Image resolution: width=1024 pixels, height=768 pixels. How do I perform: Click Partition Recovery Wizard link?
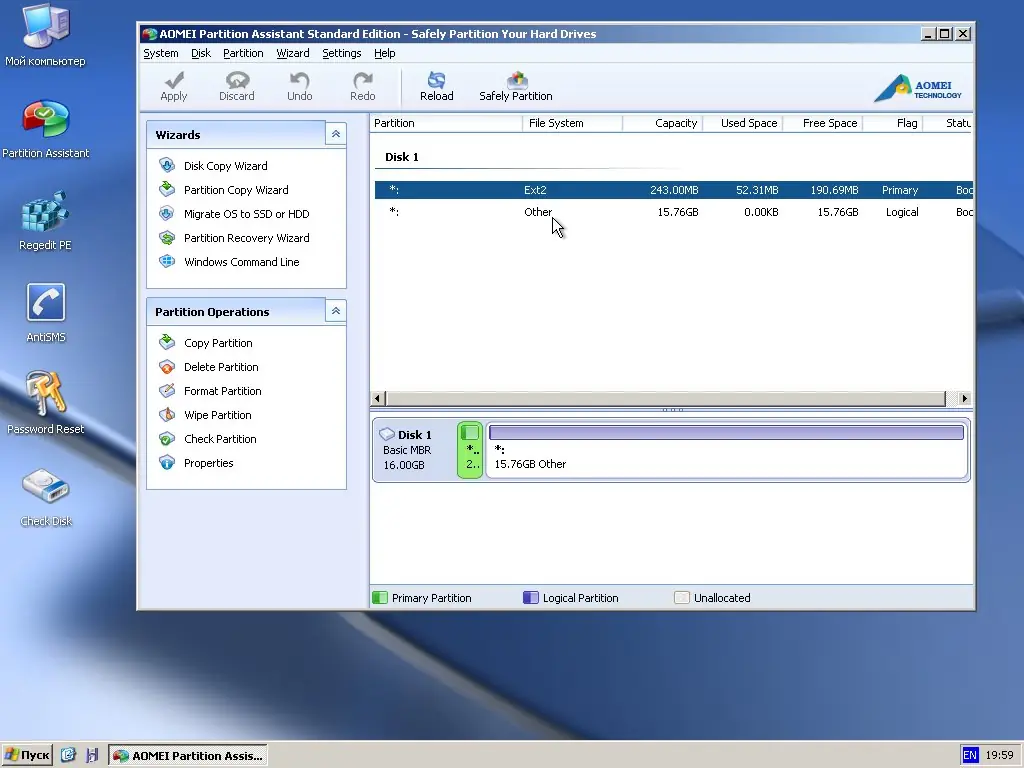(x=246, y=238)
